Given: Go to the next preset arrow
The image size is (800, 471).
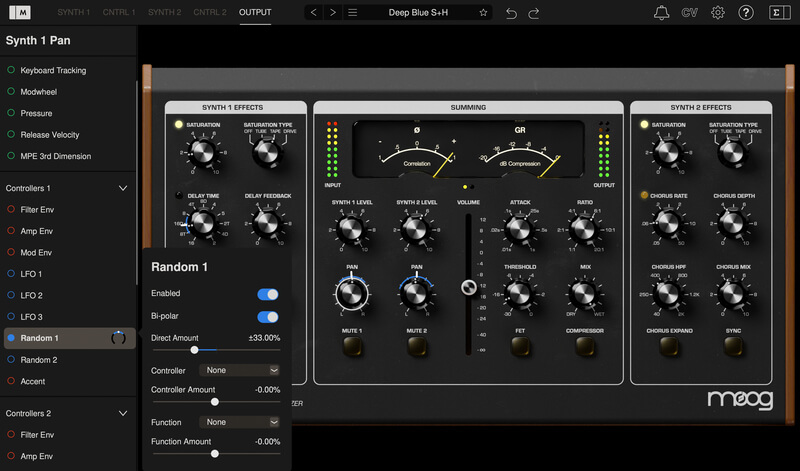Looking at the screenshot, I should coord(333,12).
